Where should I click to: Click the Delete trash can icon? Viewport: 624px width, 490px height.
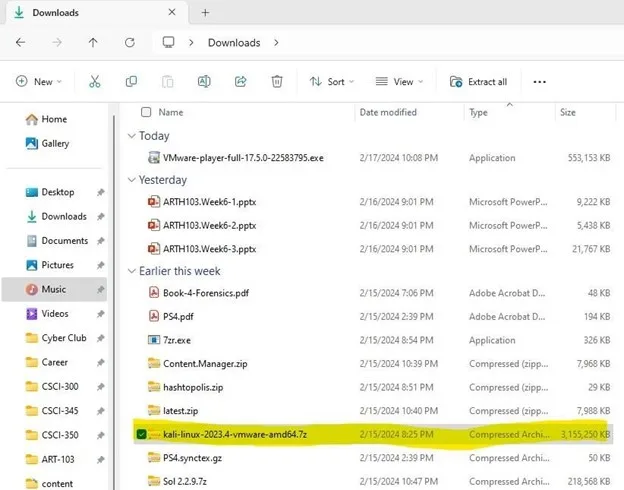[277, 82]
